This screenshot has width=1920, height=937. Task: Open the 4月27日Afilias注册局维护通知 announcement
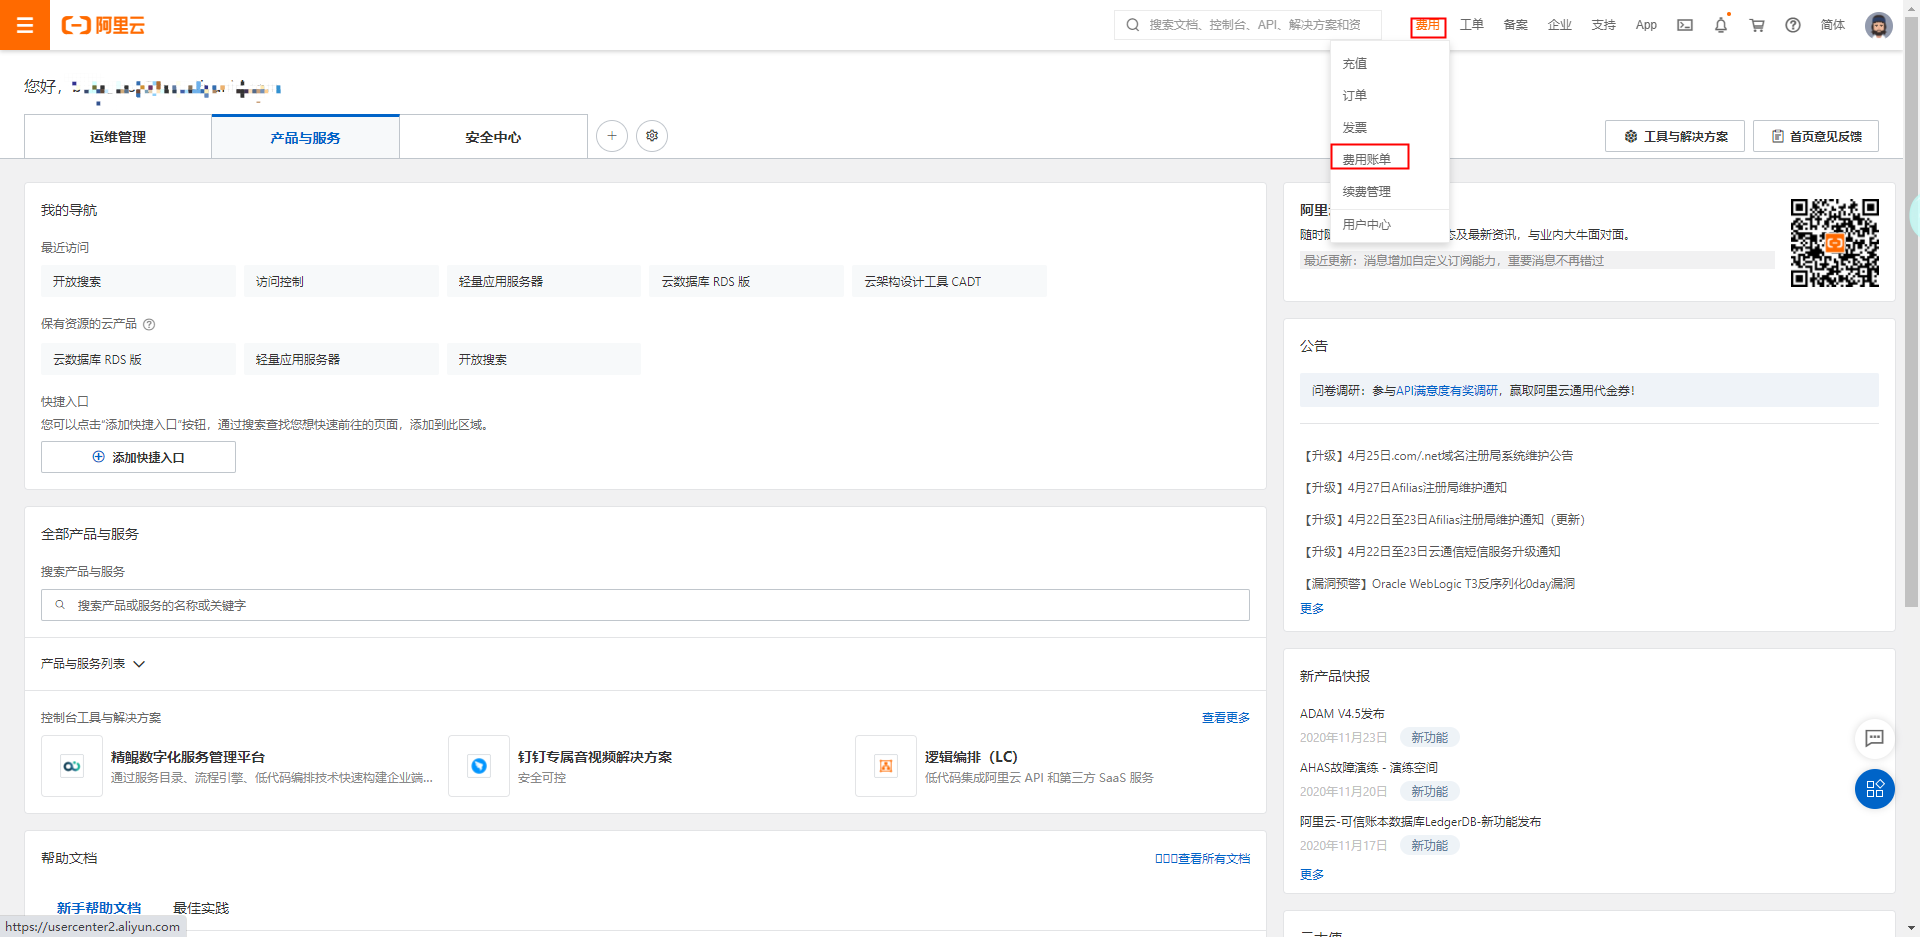point(1404,487)
